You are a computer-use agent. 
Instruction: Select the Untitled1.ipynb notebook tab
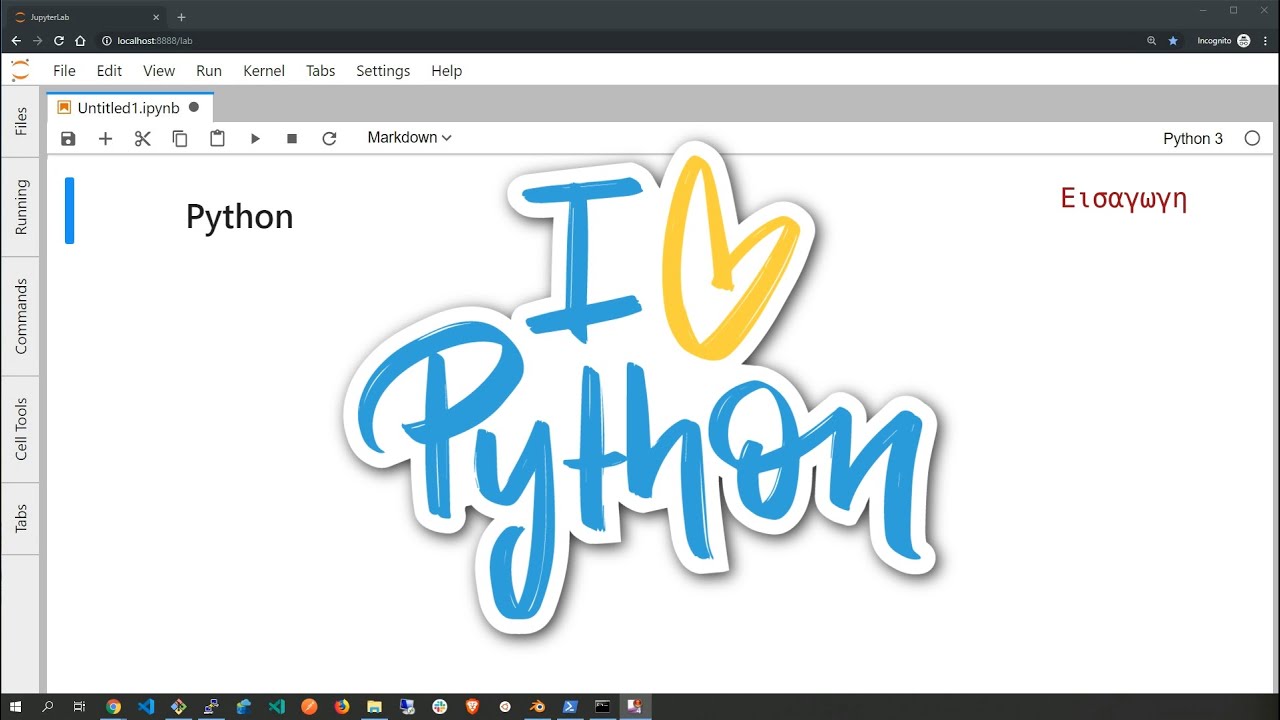click(128, 108)
